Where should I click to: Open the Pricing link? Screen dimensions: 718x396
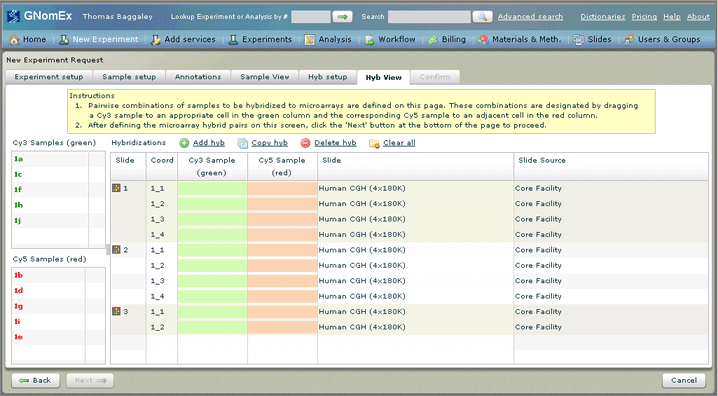coord(644,16)
